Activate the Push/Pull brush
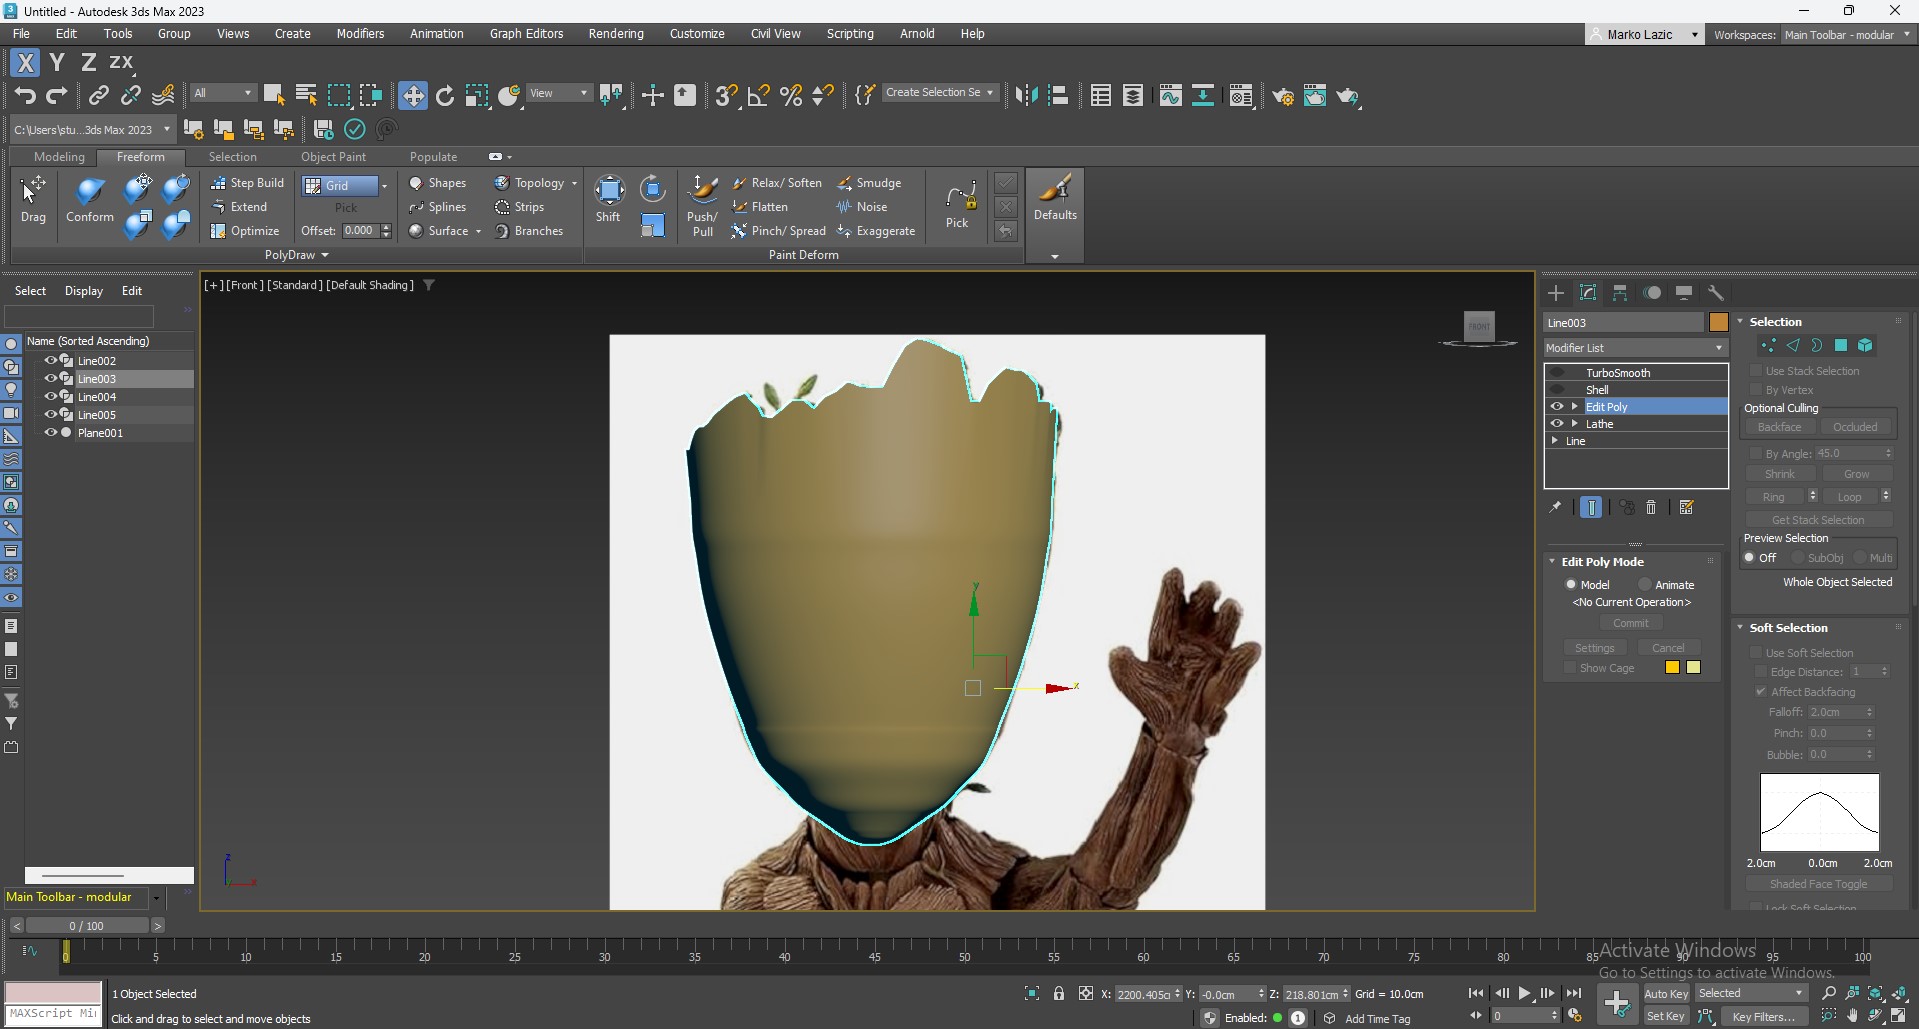 [x=703, y=205]
